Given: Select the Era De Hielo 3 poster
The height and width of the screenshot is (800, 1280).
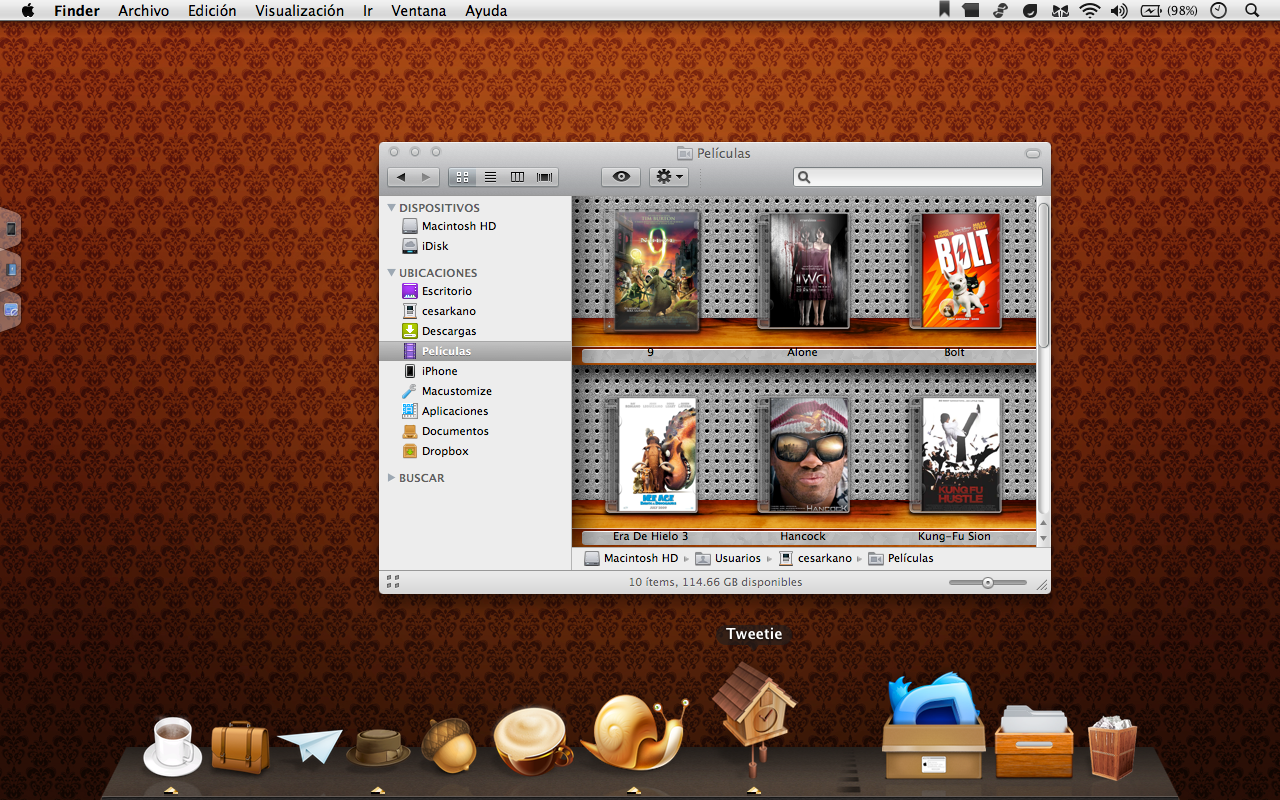Looking at the screenshot, I should 651,455.
